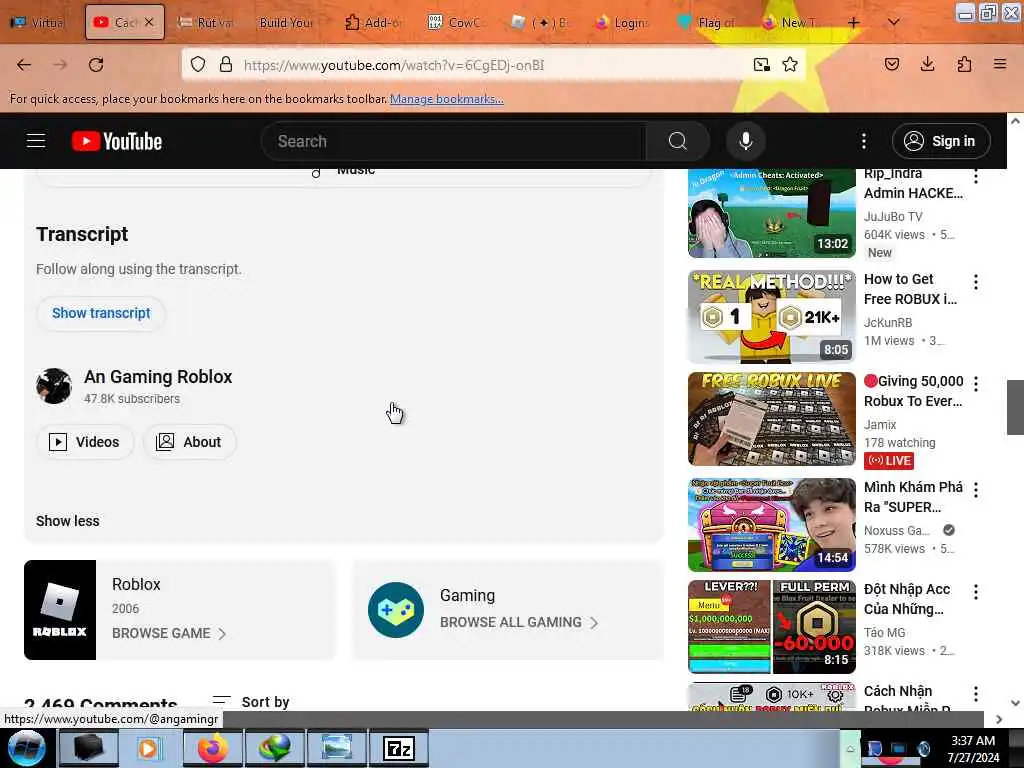1024x768 pixels.
Task: Open YouTube settings three-dot menu
Action: [x=863, y=141]
